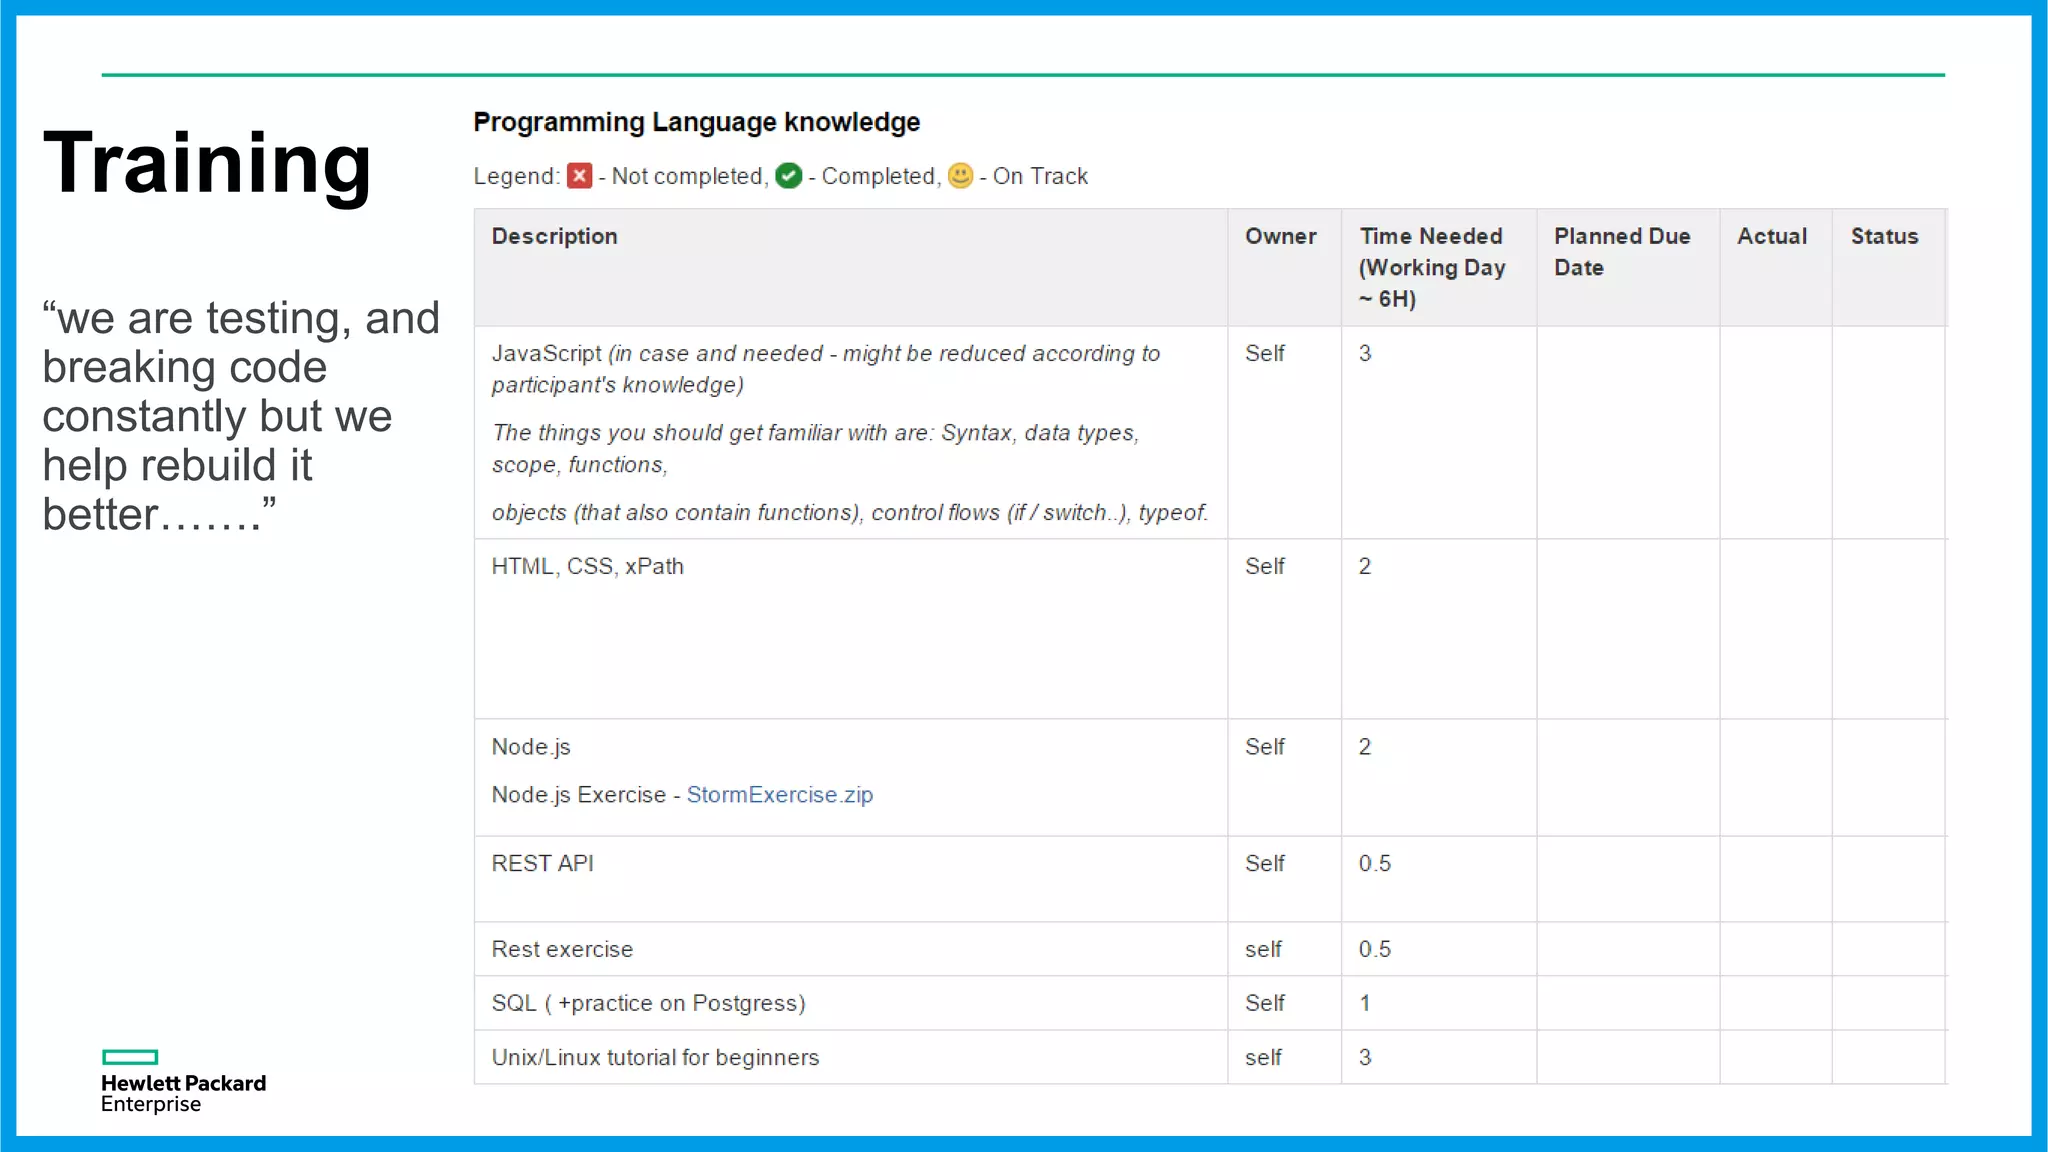Click the green Completed checkmark icon
Image resolution: width=2048 pixels, height=1152 pixels.
point(789,176)
